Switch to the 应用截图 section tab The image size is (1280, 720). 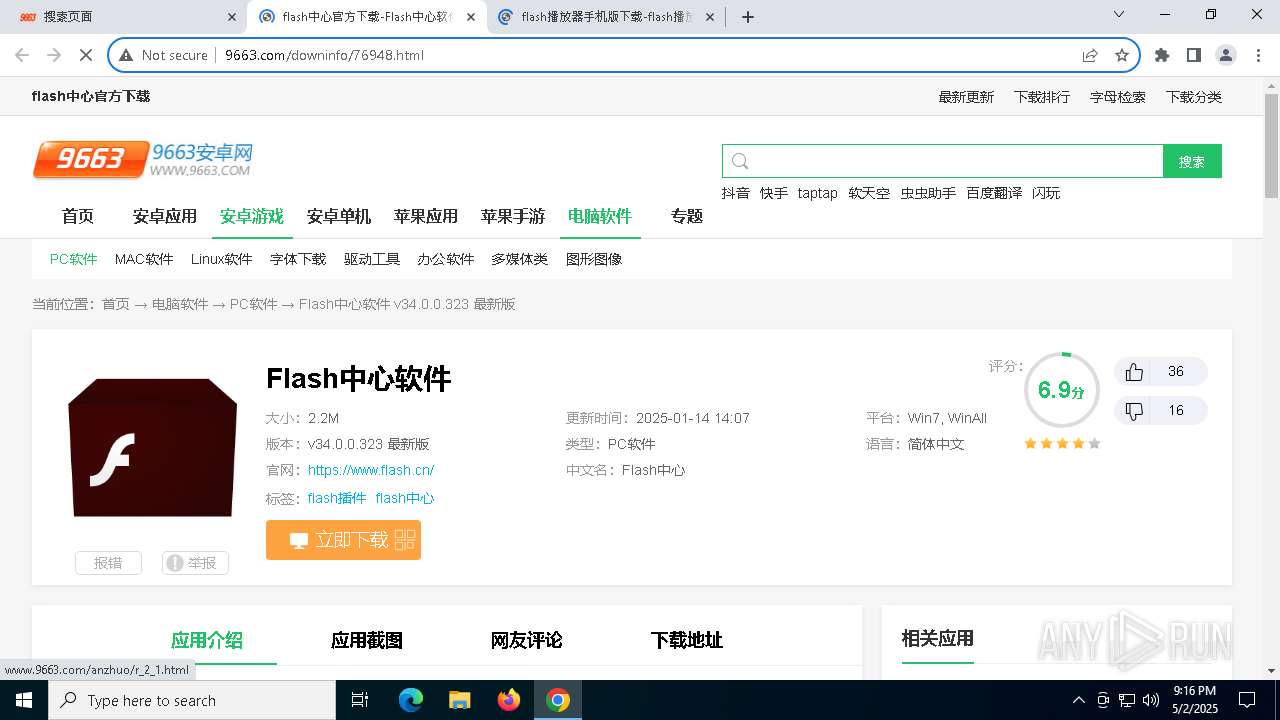coord(367,640)
